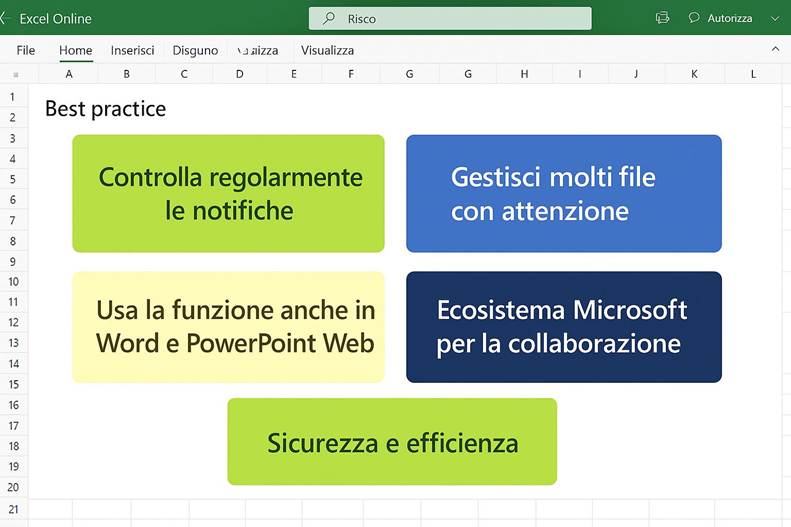Select row 9 header

tap(13, 262)
